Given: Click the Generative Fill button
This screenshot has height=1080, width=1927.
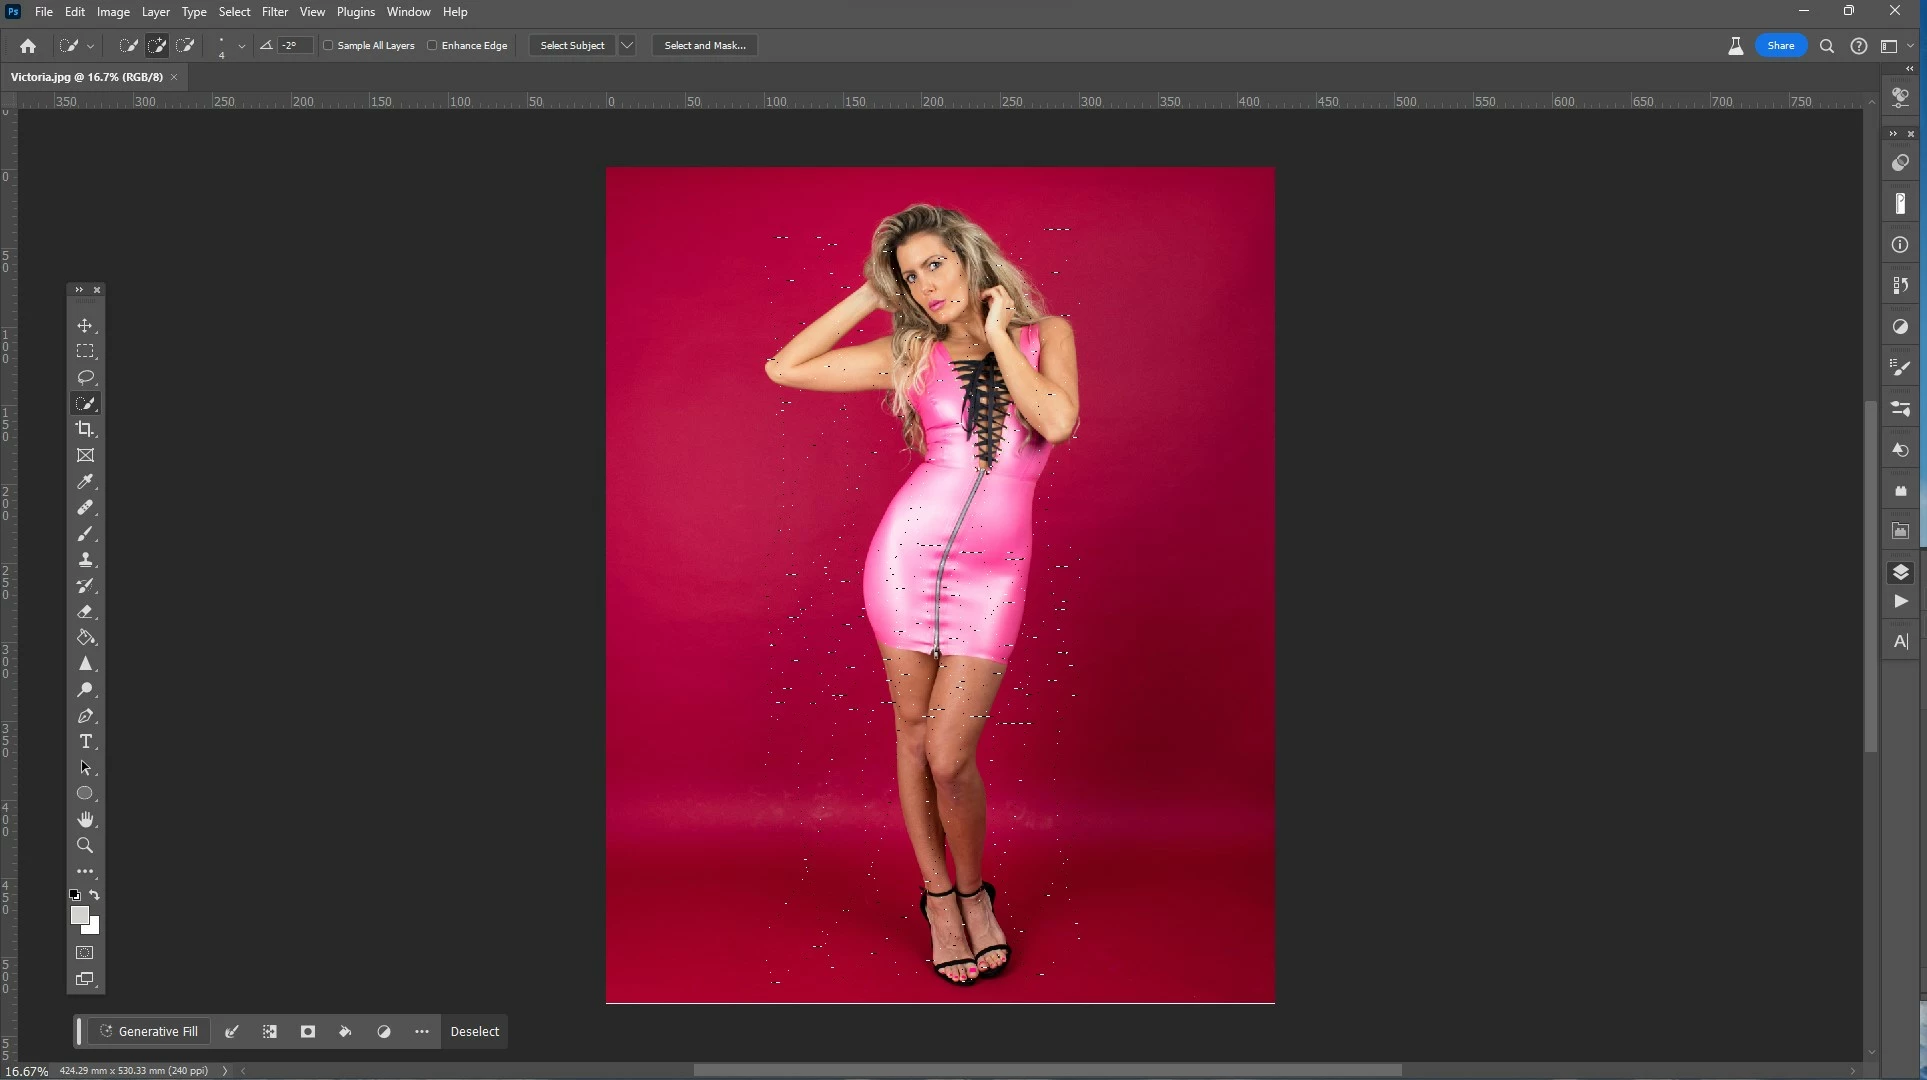Looking at the screenshot, I should coord(149,1031).
